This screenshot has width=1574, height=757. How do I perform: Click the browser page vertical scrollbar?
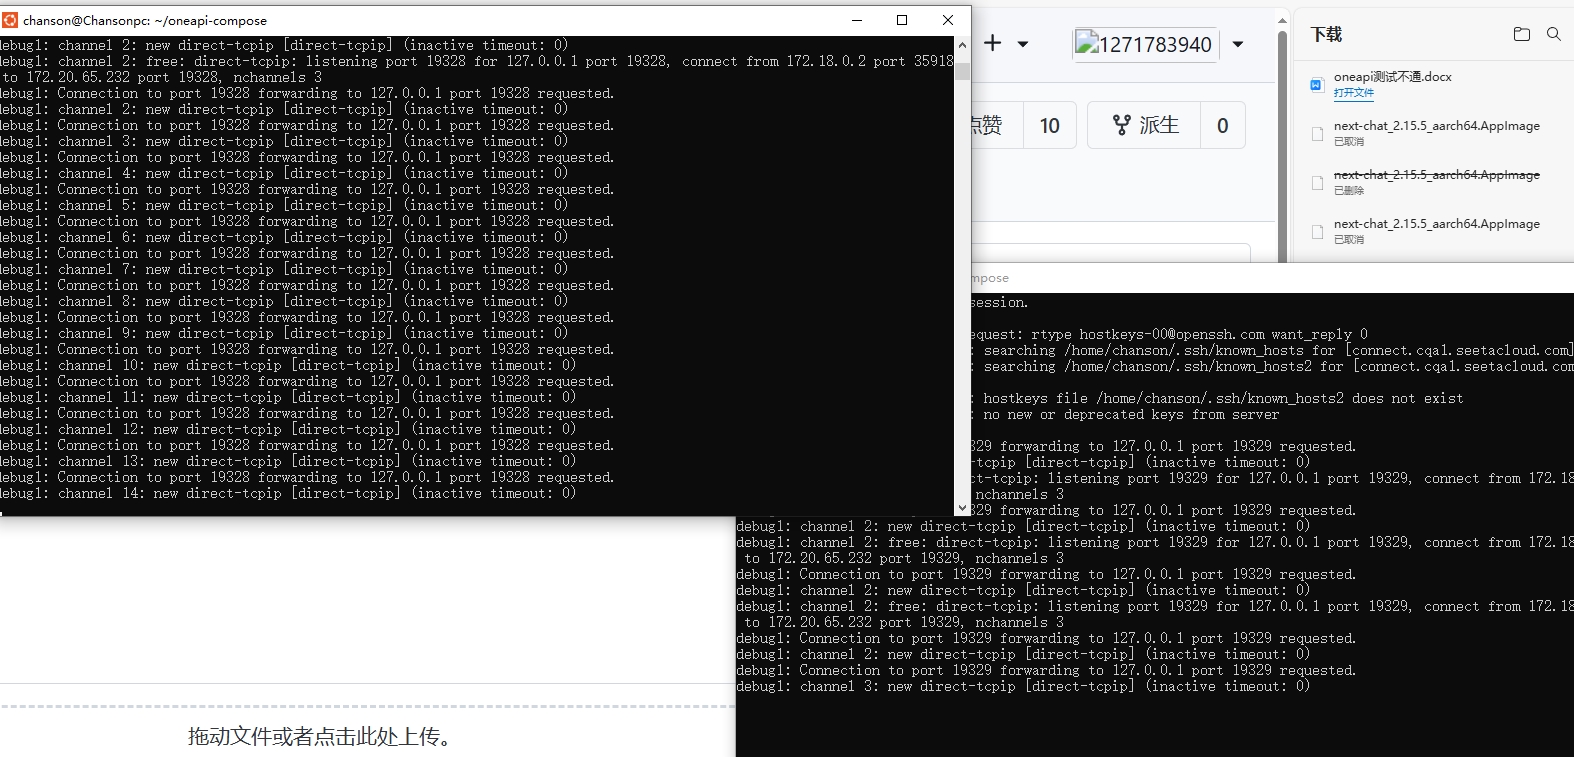1282,140
